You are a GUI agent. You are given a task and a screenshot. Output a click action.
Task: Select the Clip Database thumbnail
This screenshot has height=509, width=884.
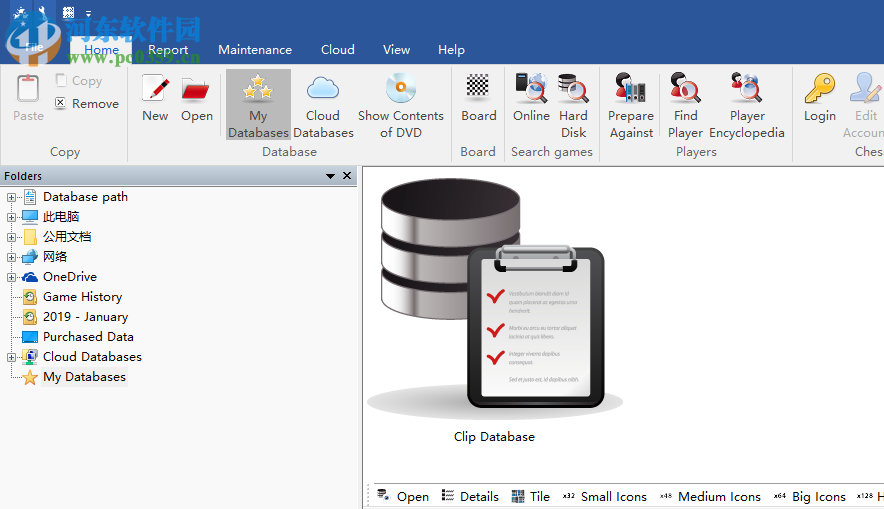(x=494, y=300)
